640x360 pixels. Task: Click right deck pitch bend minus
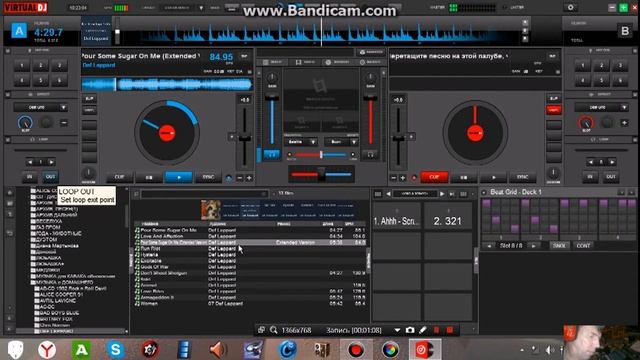click(x=393, y=178)
